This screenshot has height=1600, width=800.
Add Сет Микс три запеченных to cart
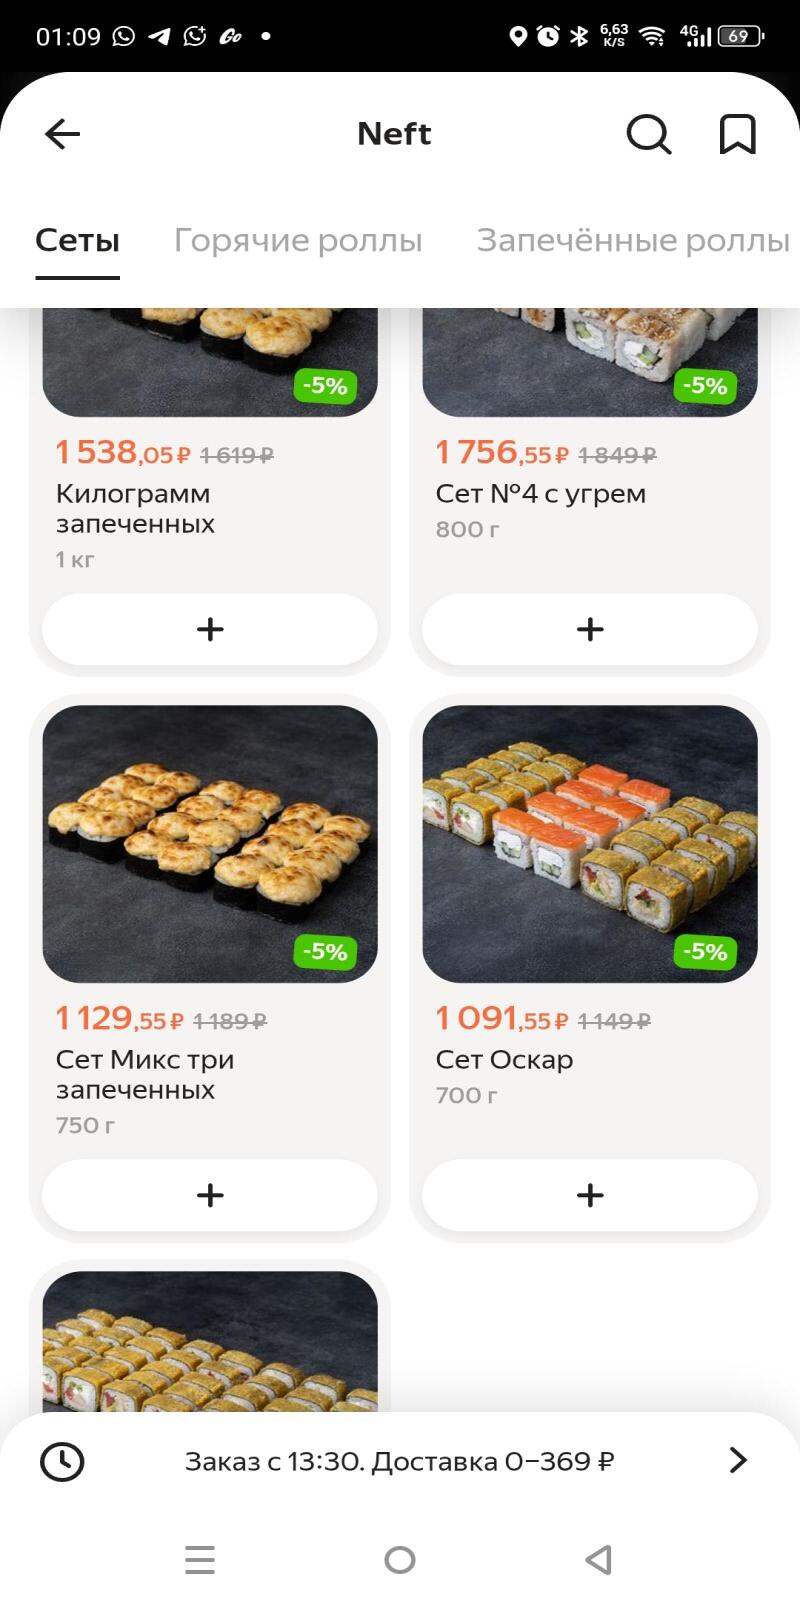(210, 1195)
